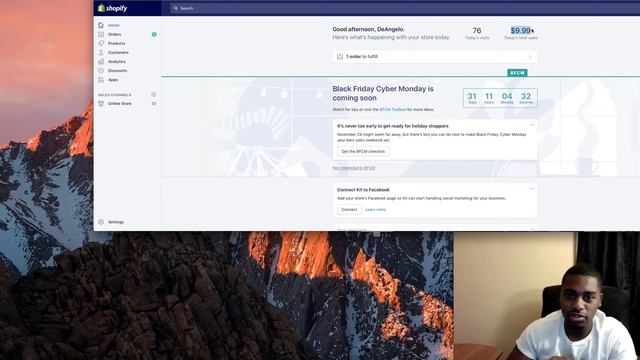Image resolution: width=640 pixels, height=360 pixels.
Task: Click the webcam video thumbnail
Action: point(547,296)
